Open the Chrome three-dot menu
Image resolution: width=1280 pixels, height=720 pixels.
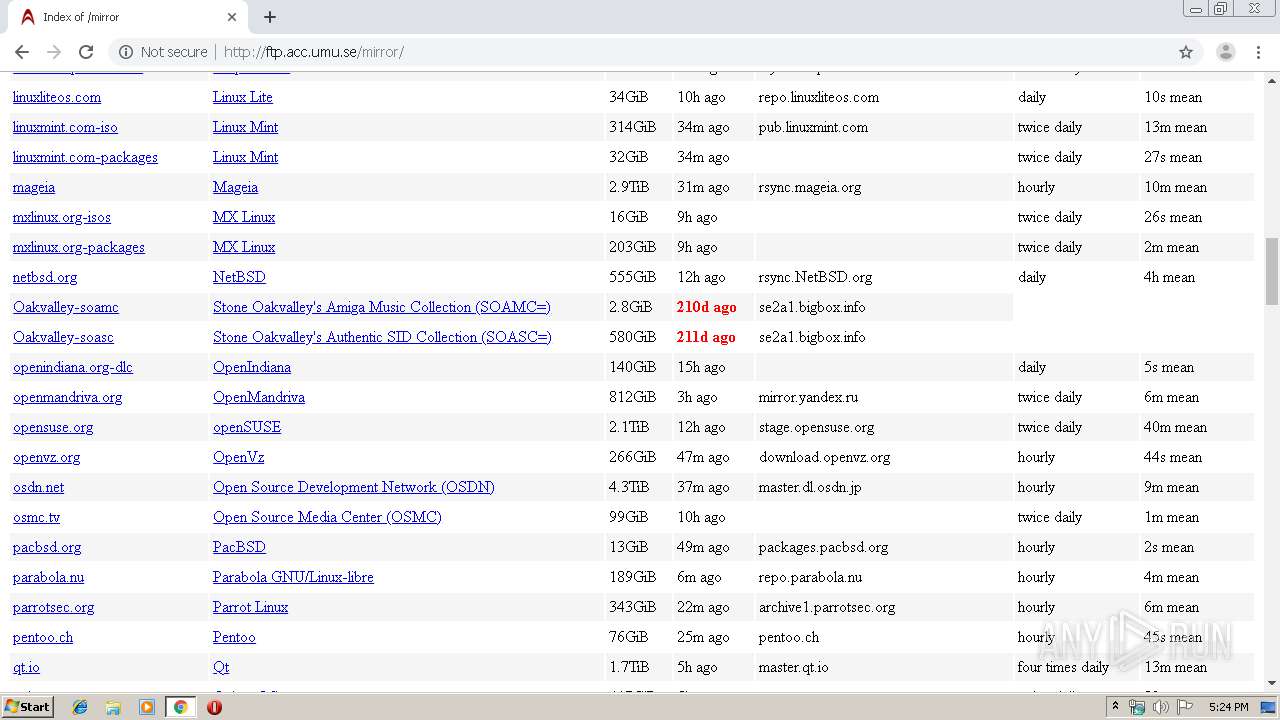(1258, 52)
